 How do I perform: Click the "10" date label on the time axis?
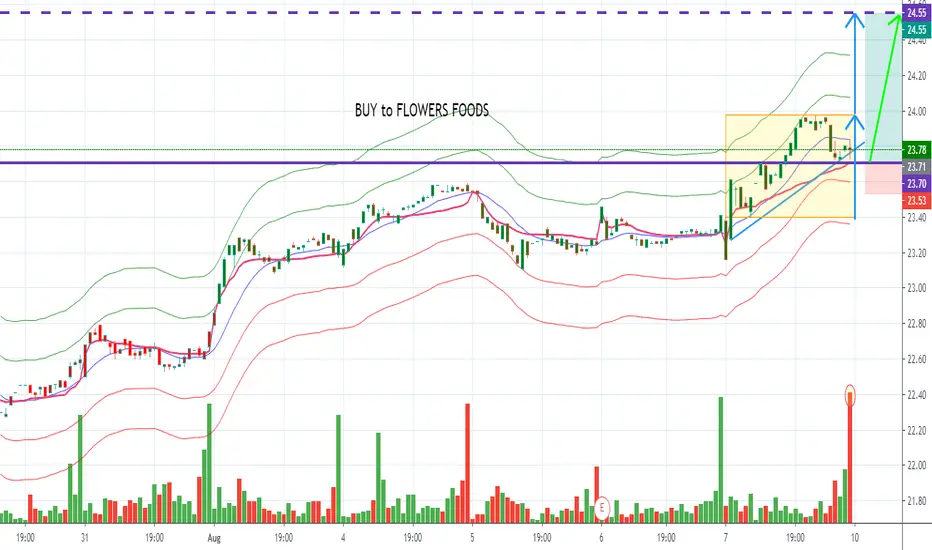pos(855,538)
